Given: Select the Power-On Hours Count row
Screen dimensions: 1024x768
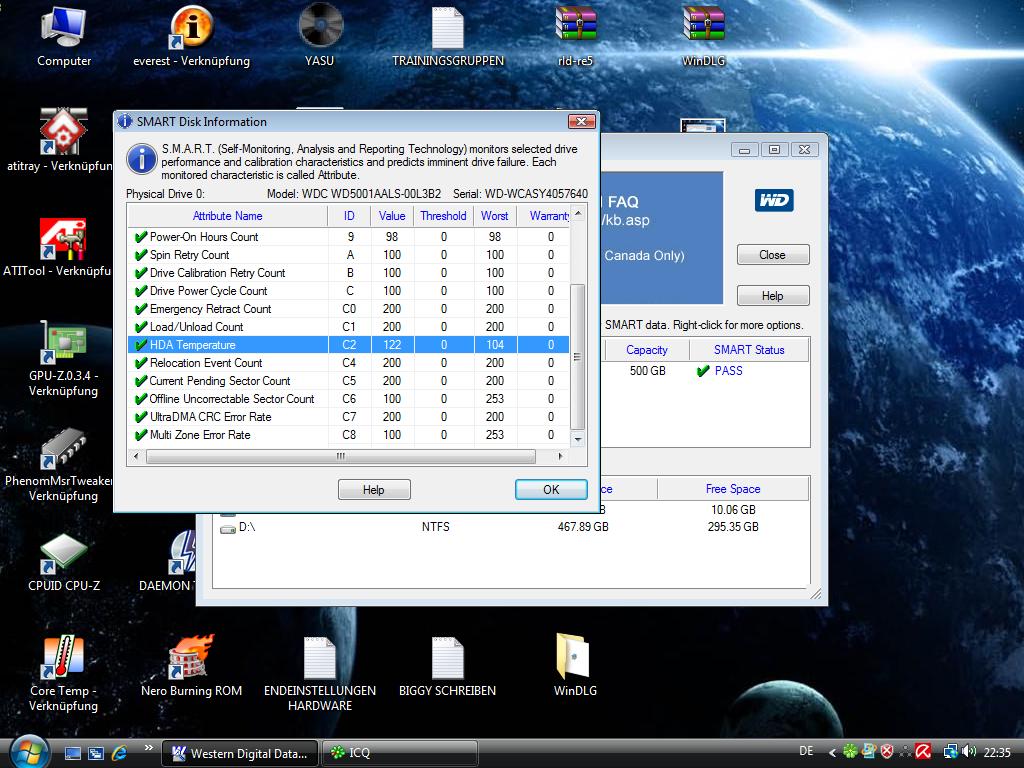Looking at the screenshot, I should click(349, 237).
